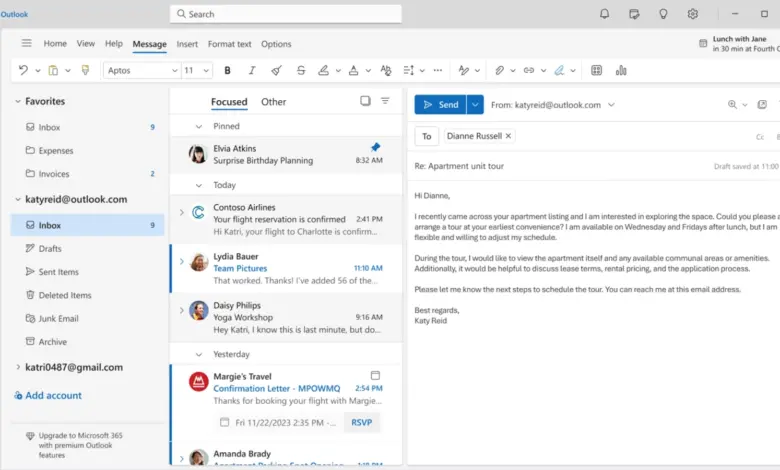
Task: Toggle the select-all messages checkbox icon
Action: tap(365, 100)
